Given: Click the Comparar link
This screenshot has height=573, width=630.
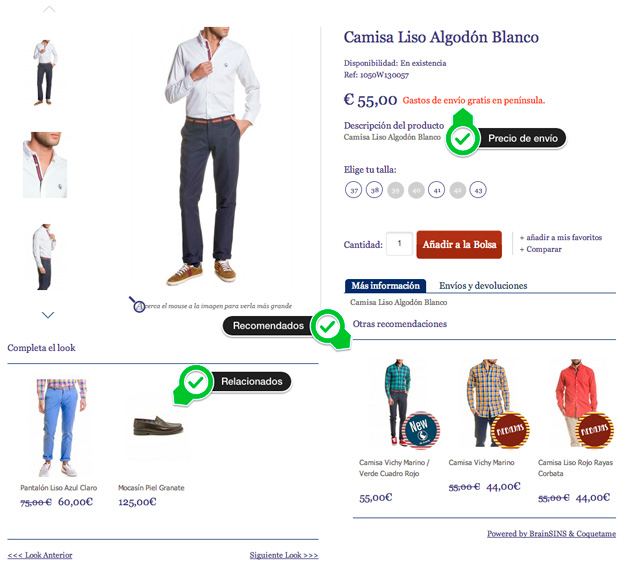Looking at the screenshot, I should [541, 249].
